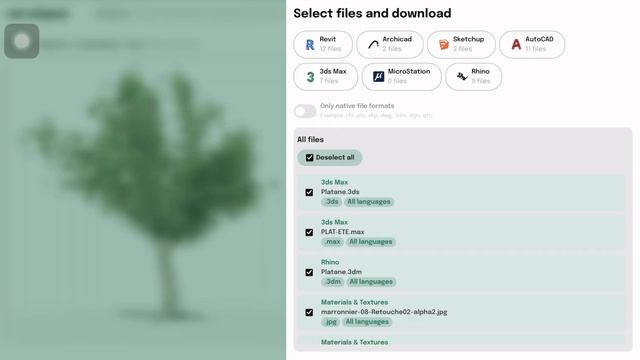The width and height of the screenshot is (640, 360).
Task: Click the 3ds Max logo icon
Action: pos(310,77)
